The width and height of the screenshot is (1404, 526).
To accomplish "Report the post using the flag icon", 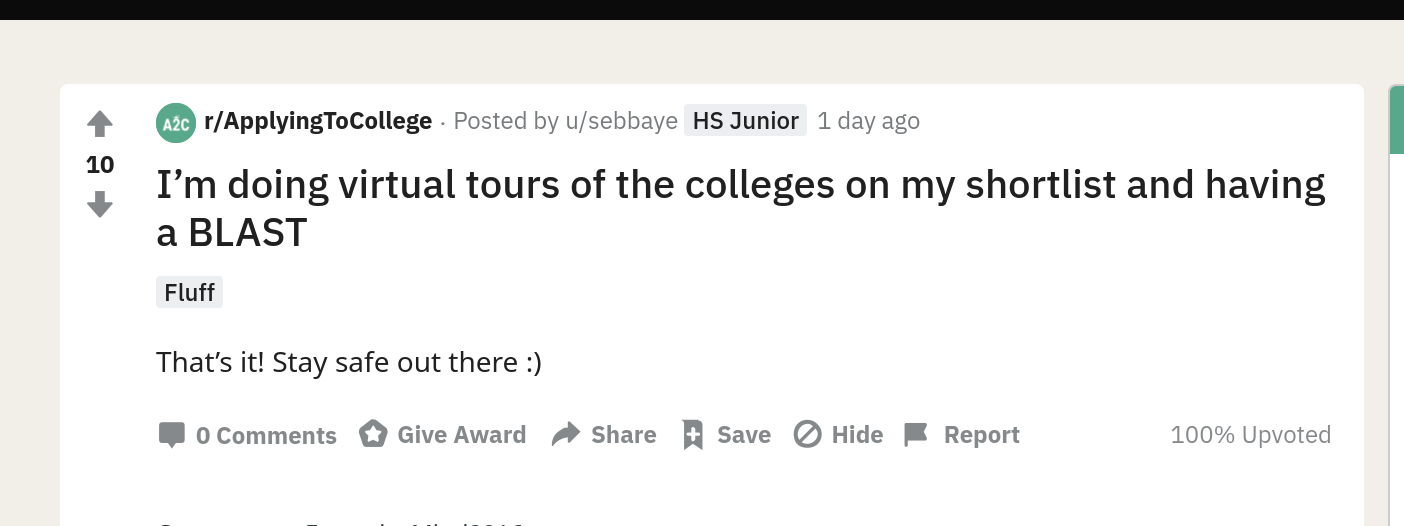I will point(916,435).
